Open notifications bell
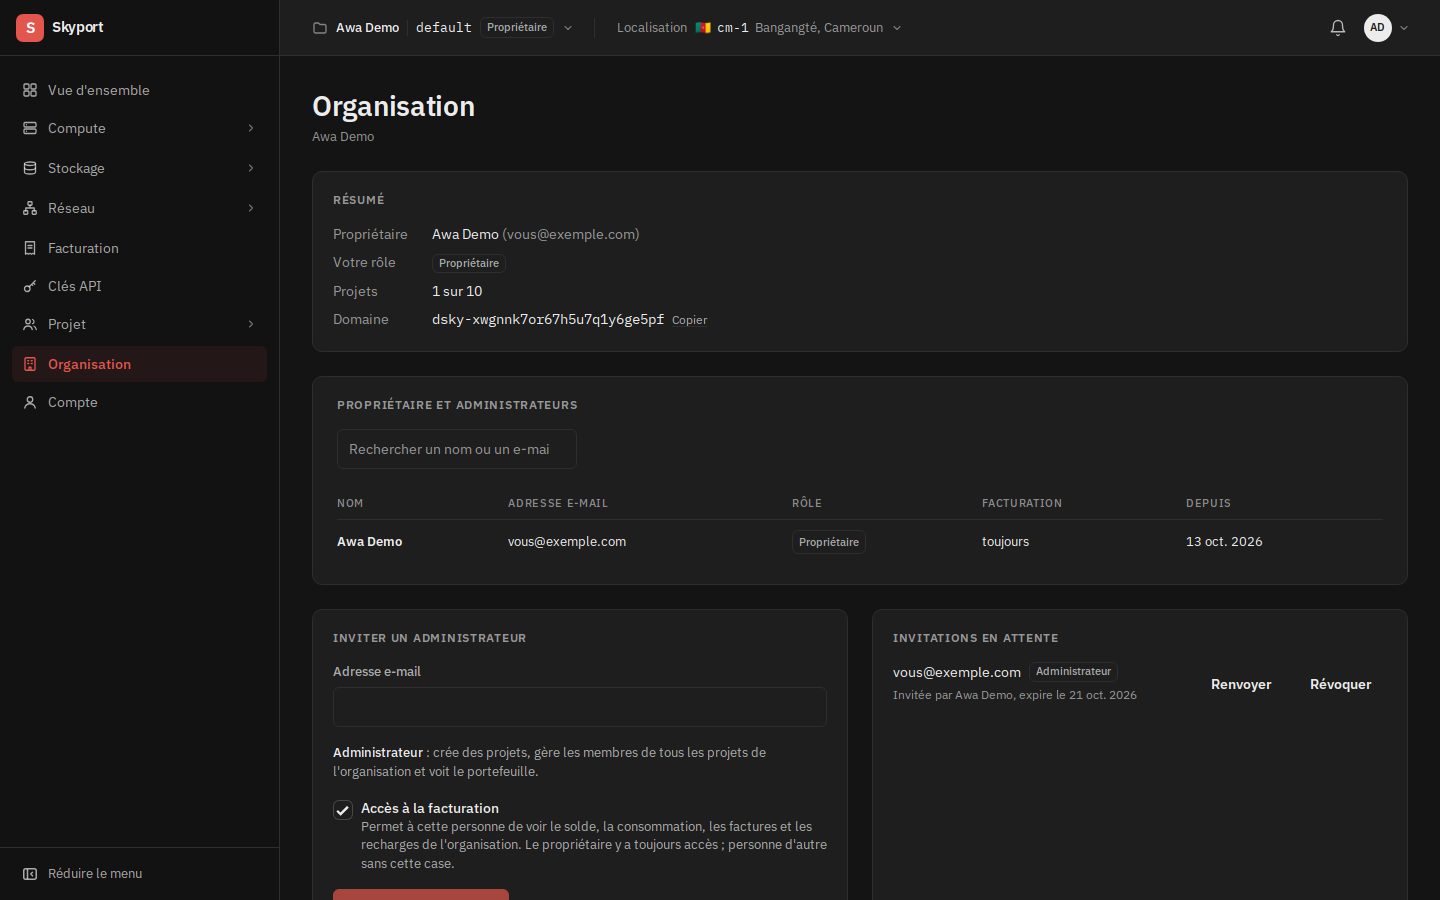The width and height of the screenshot is (1440, 900). click(x=1338, y=28)
